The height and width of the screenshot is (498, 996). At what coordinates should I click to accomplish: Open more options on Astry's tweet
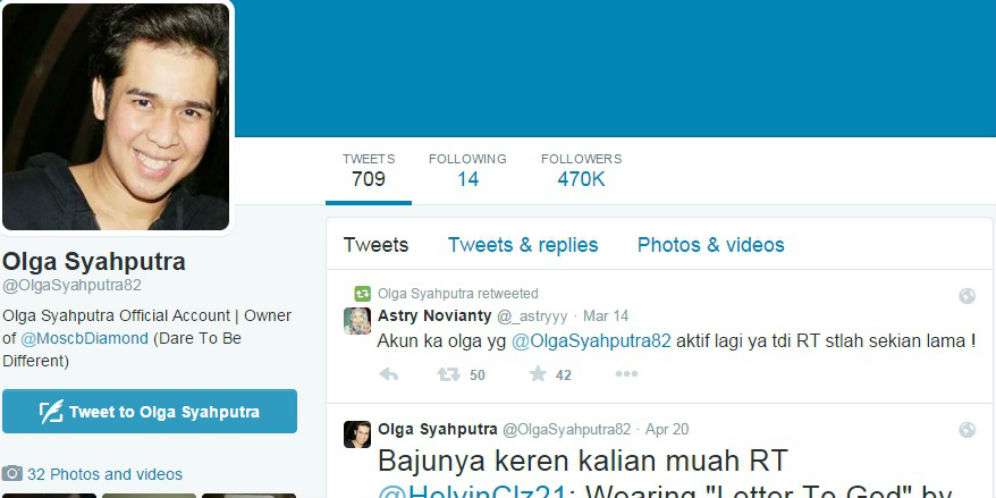pos(626,374)
